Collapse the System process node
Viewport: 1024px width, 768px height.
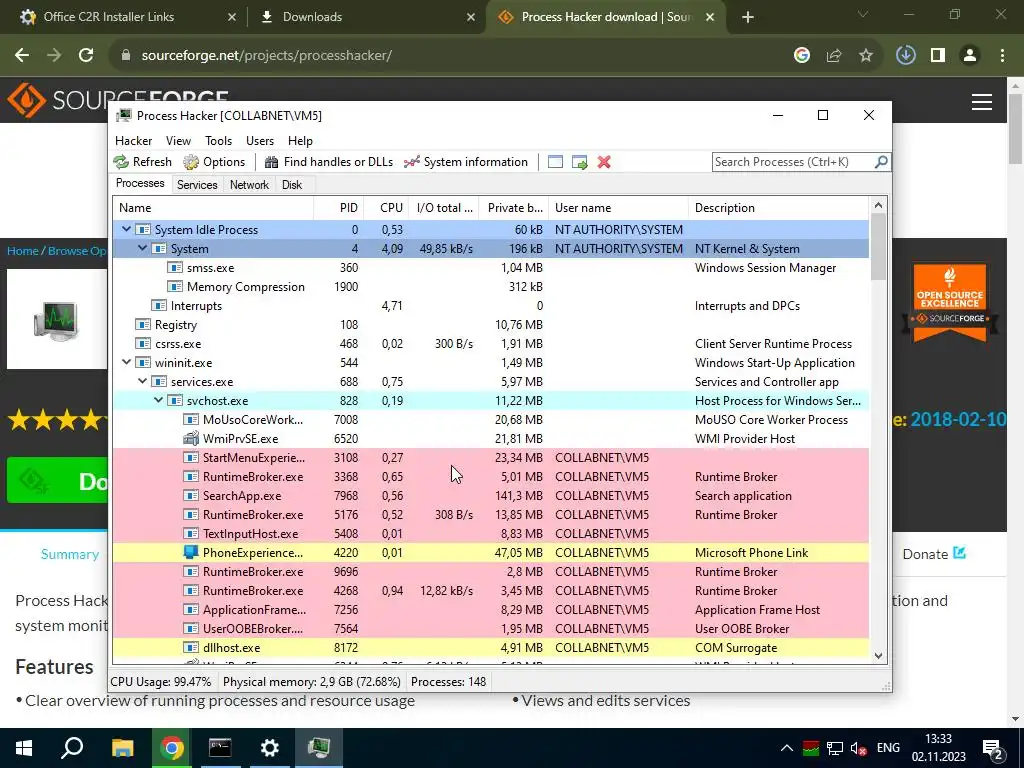click(142, 248)
